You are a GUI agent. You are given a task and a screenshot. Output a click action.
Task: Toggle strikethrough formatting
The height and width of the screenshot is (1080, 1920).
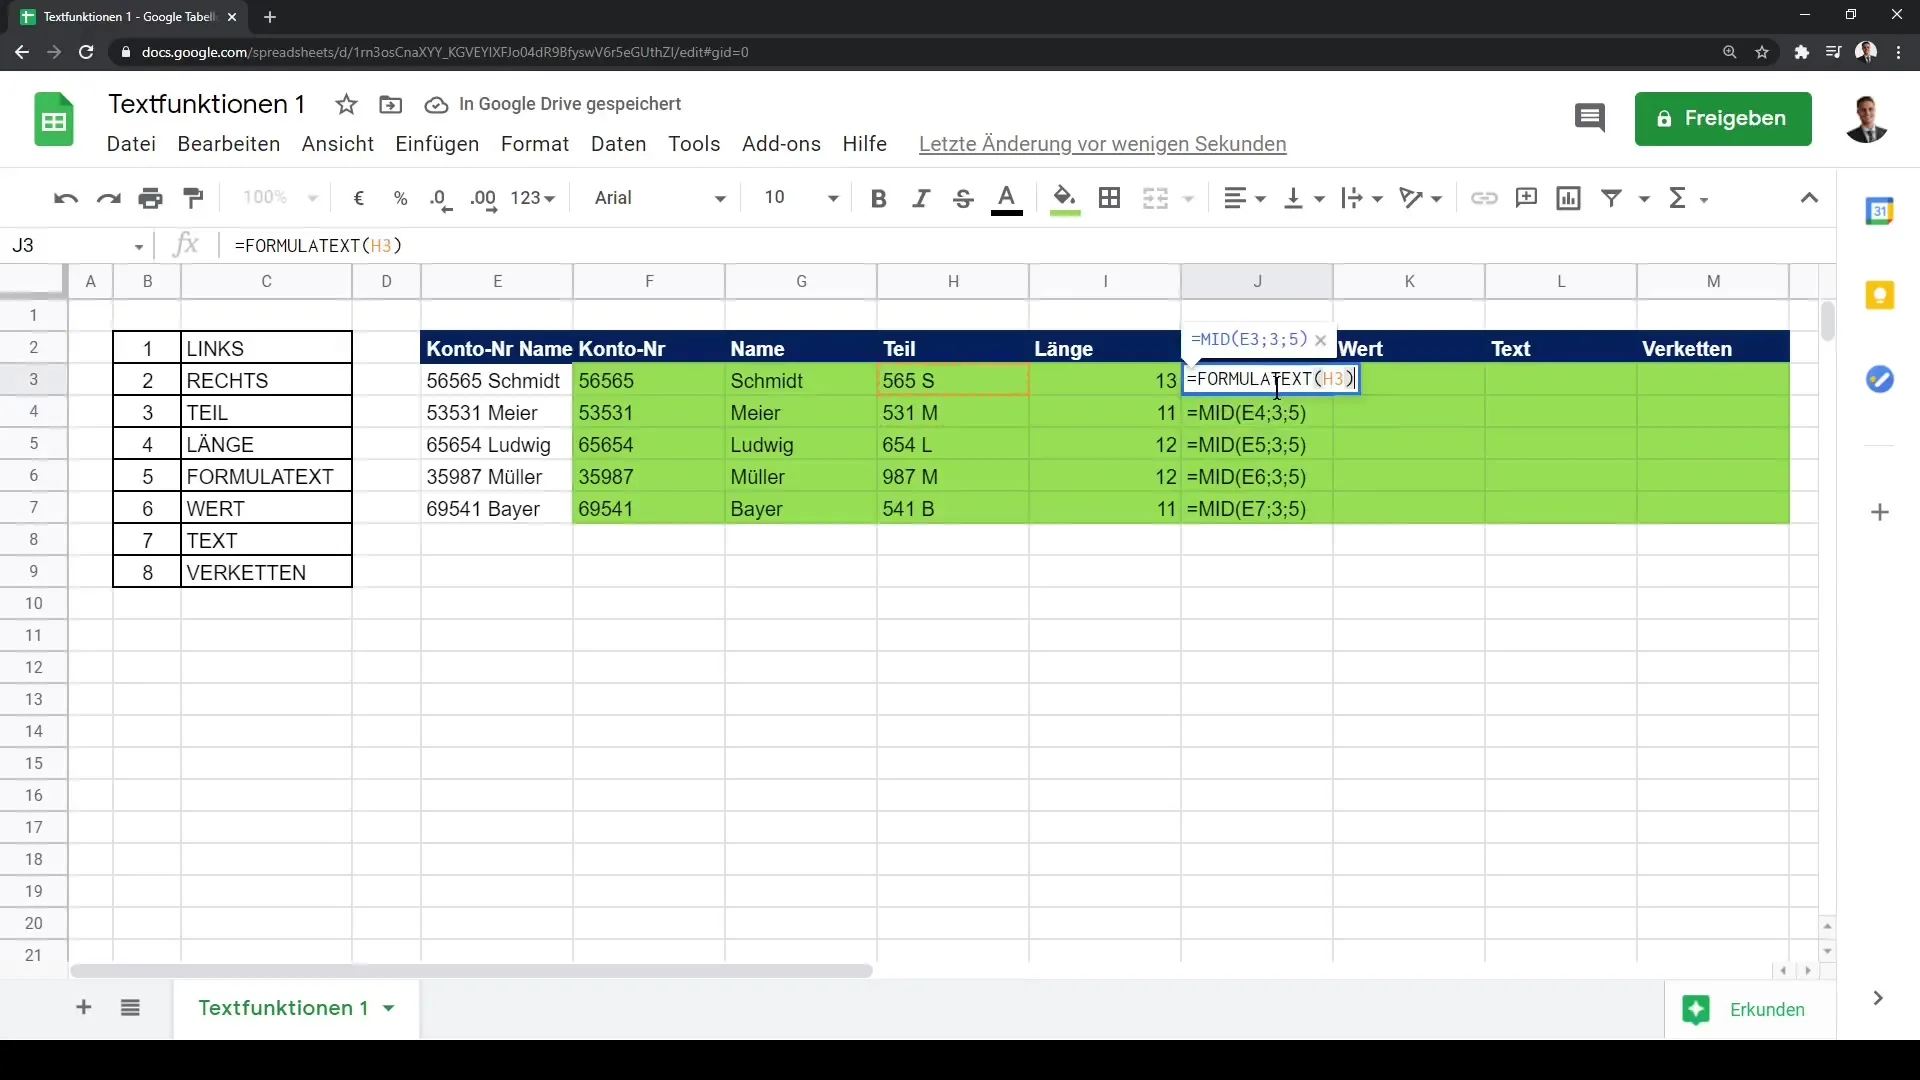(x=963, y=198)
